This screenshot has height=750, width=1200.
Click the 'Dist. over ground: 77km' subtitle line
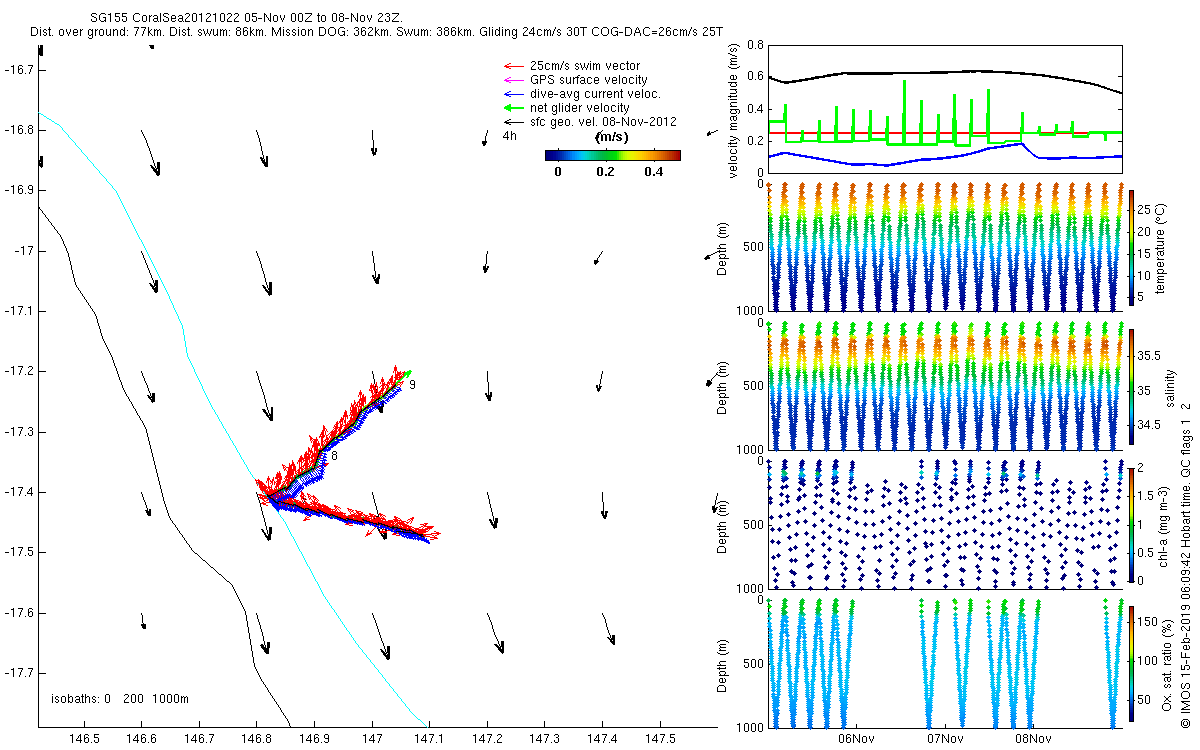coord(376,33)
